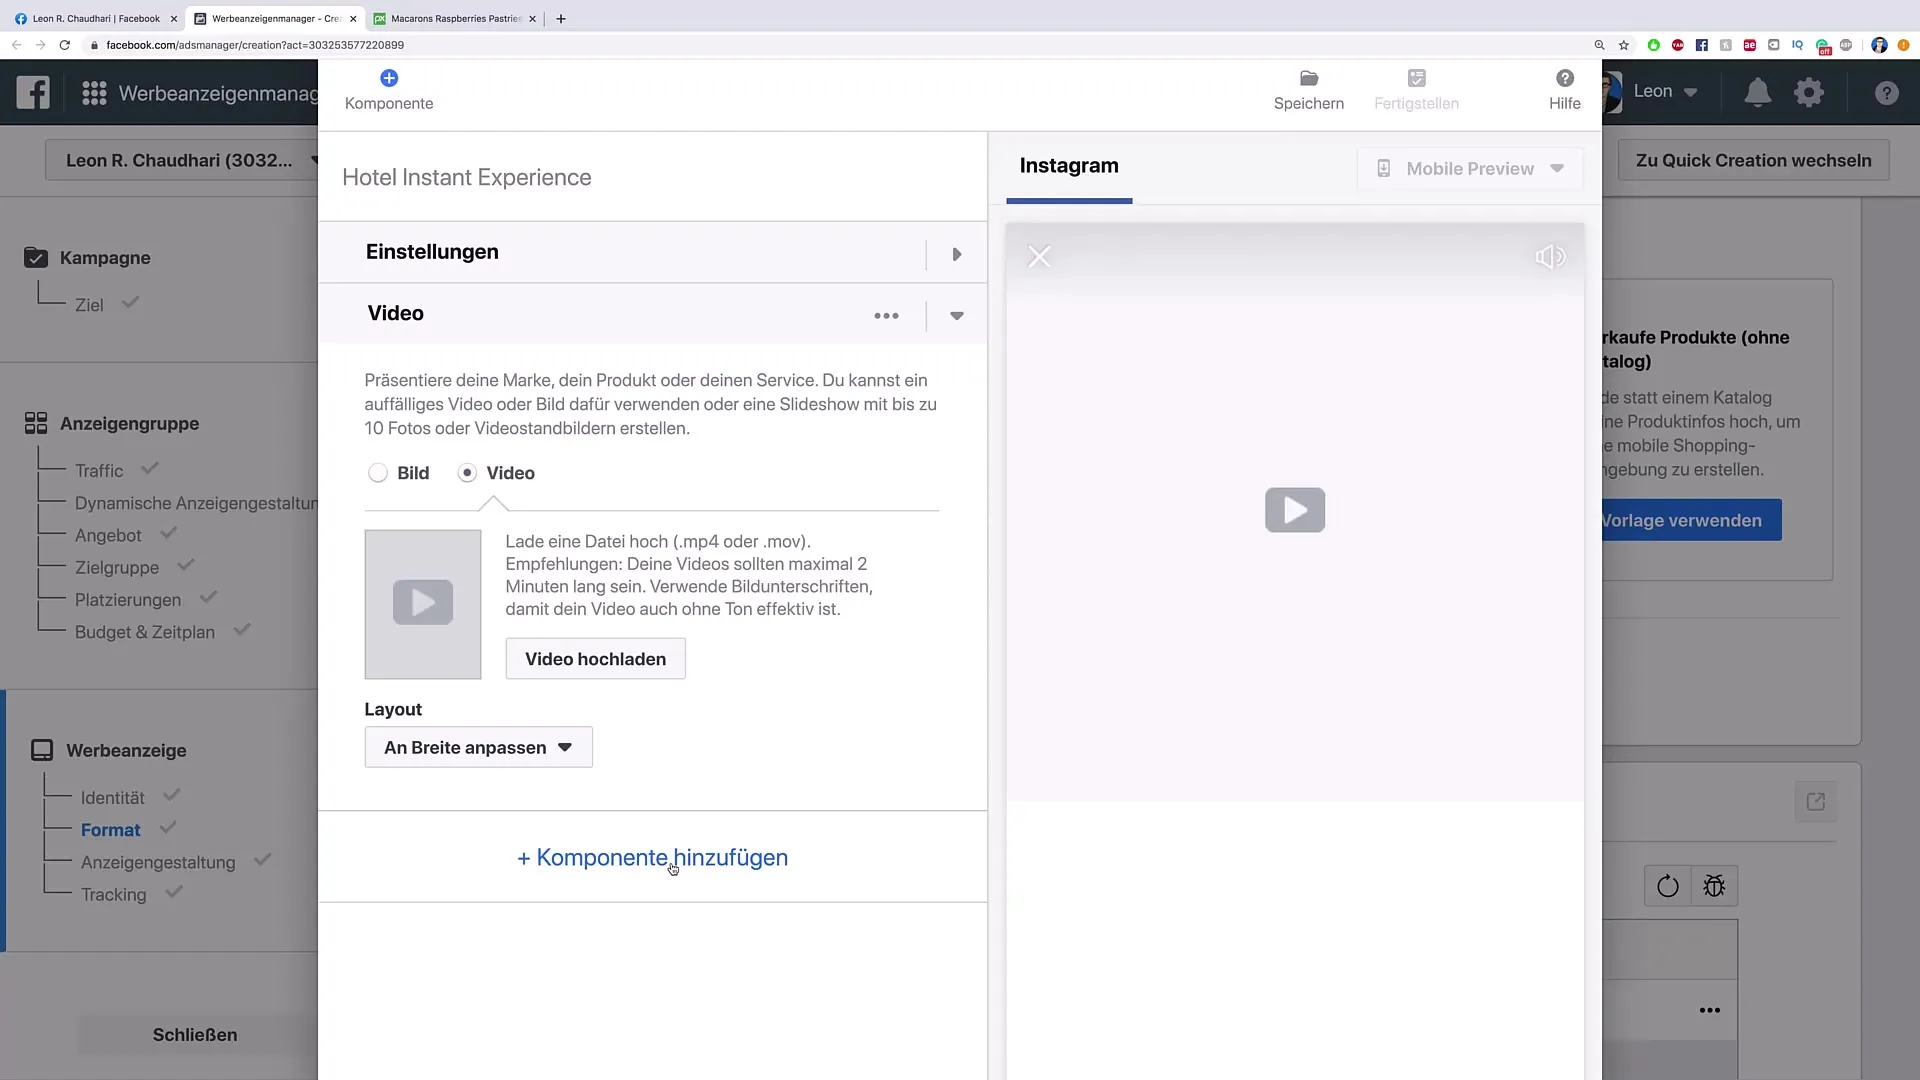This screenshot has width=1920, height=1080.
Task: Click the video play icon in preview
Action: click(x=1295, y=510)
